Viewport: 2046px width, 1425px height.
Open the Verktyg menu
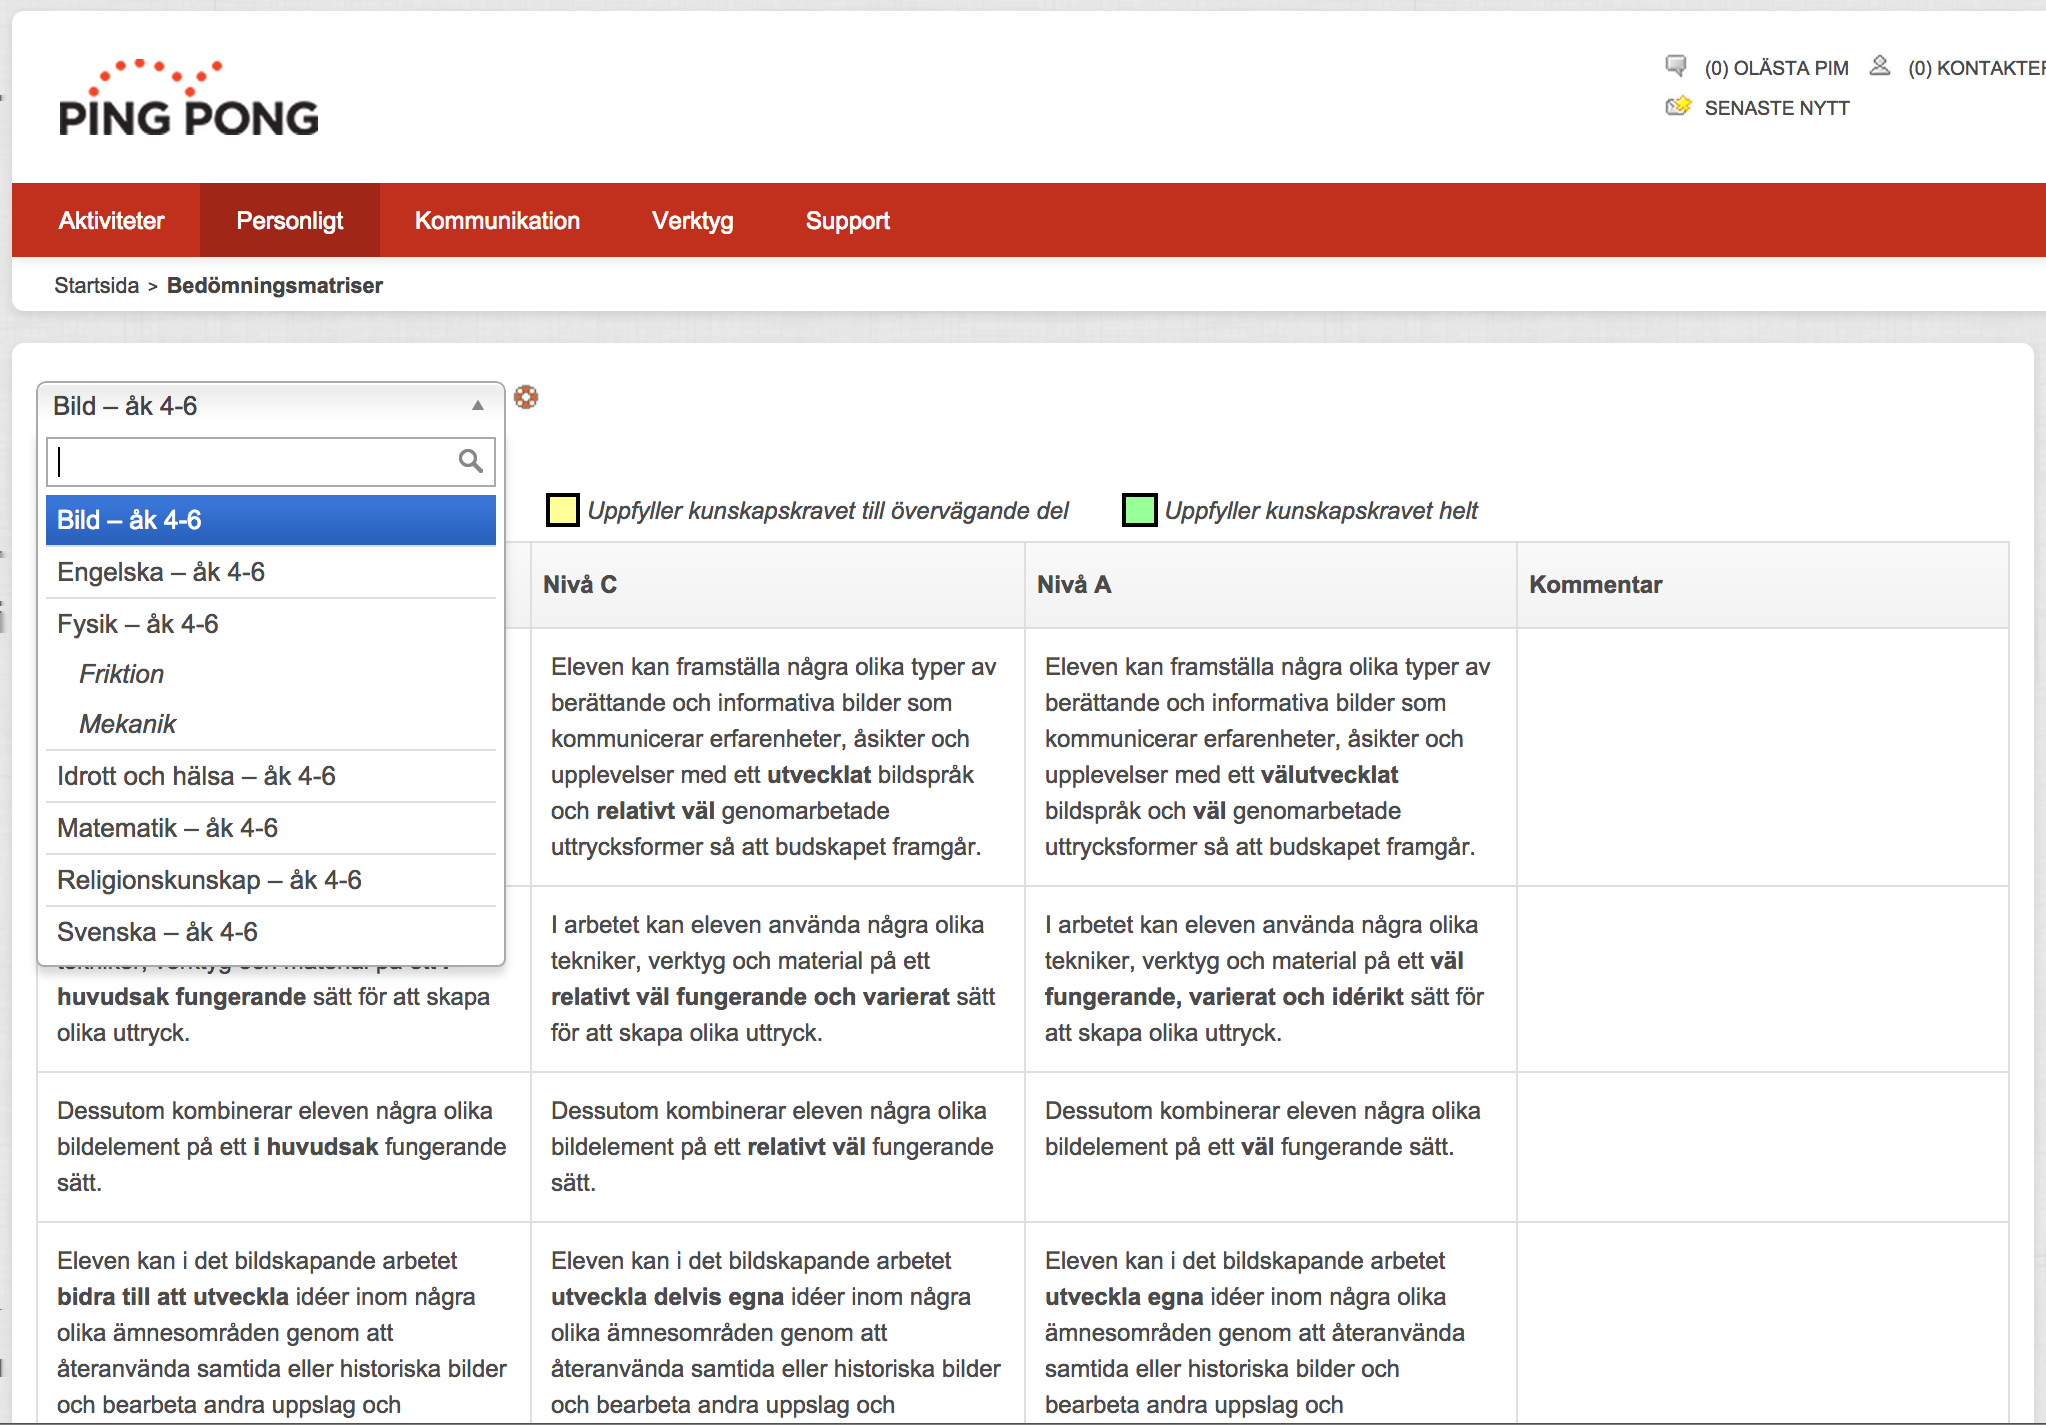click(x=693, y=220)
